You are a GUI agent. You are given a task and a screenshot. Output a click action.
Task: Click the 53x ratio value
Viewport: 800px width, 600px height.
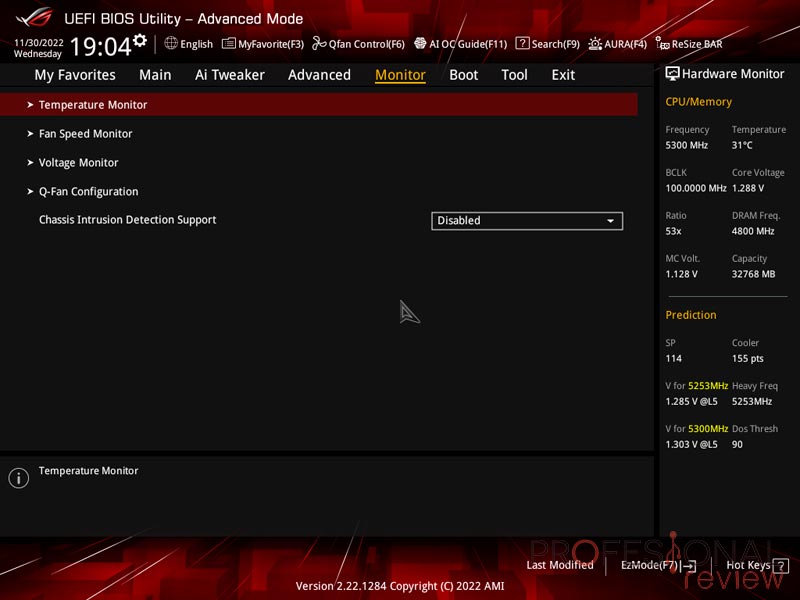[673, 231]
